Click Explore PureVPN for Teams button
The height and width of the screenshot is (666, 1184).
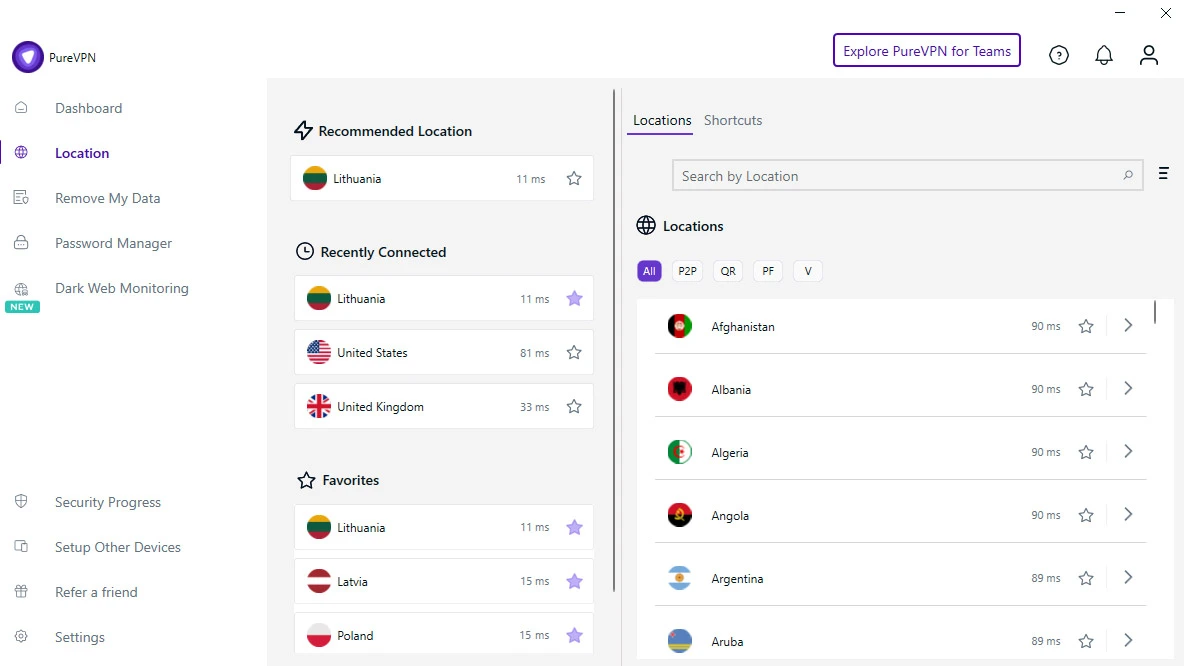click(x=926, y=51)
